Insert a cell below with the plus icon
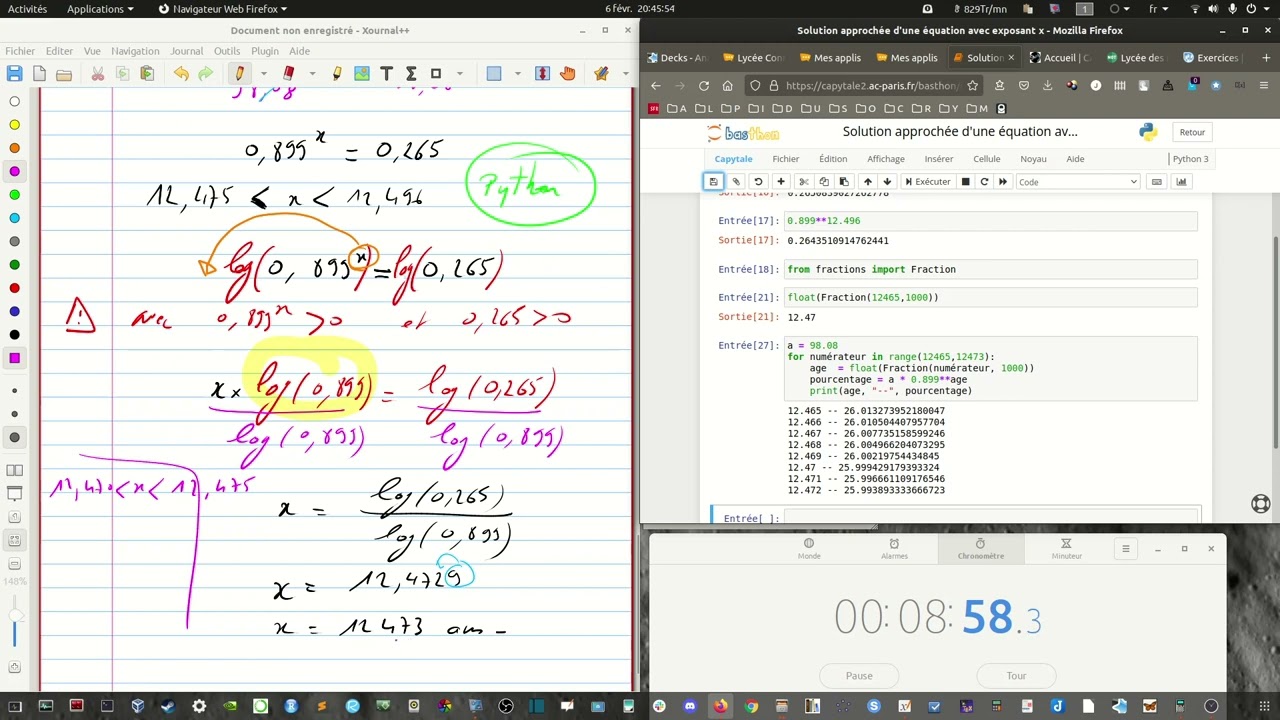Viewport: 1280px width, 720px height. (x=781, y=182)
